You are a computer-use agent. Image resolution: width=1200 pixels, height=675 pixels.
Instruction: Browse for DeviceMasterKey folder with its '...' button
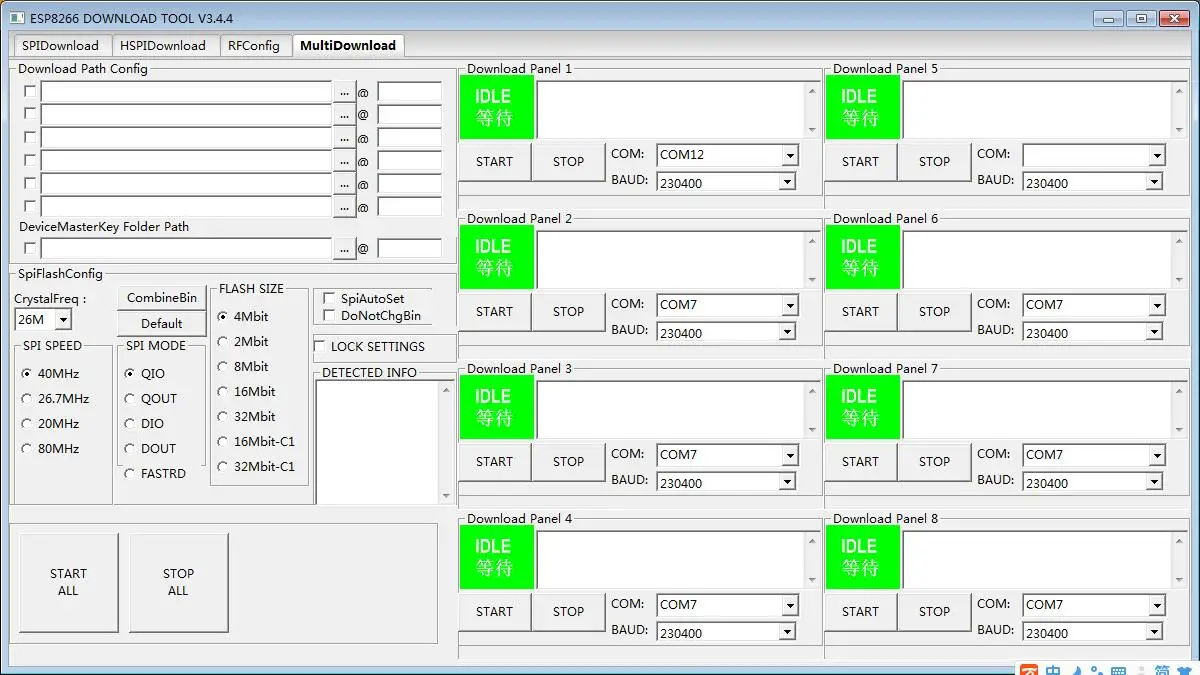344,248
